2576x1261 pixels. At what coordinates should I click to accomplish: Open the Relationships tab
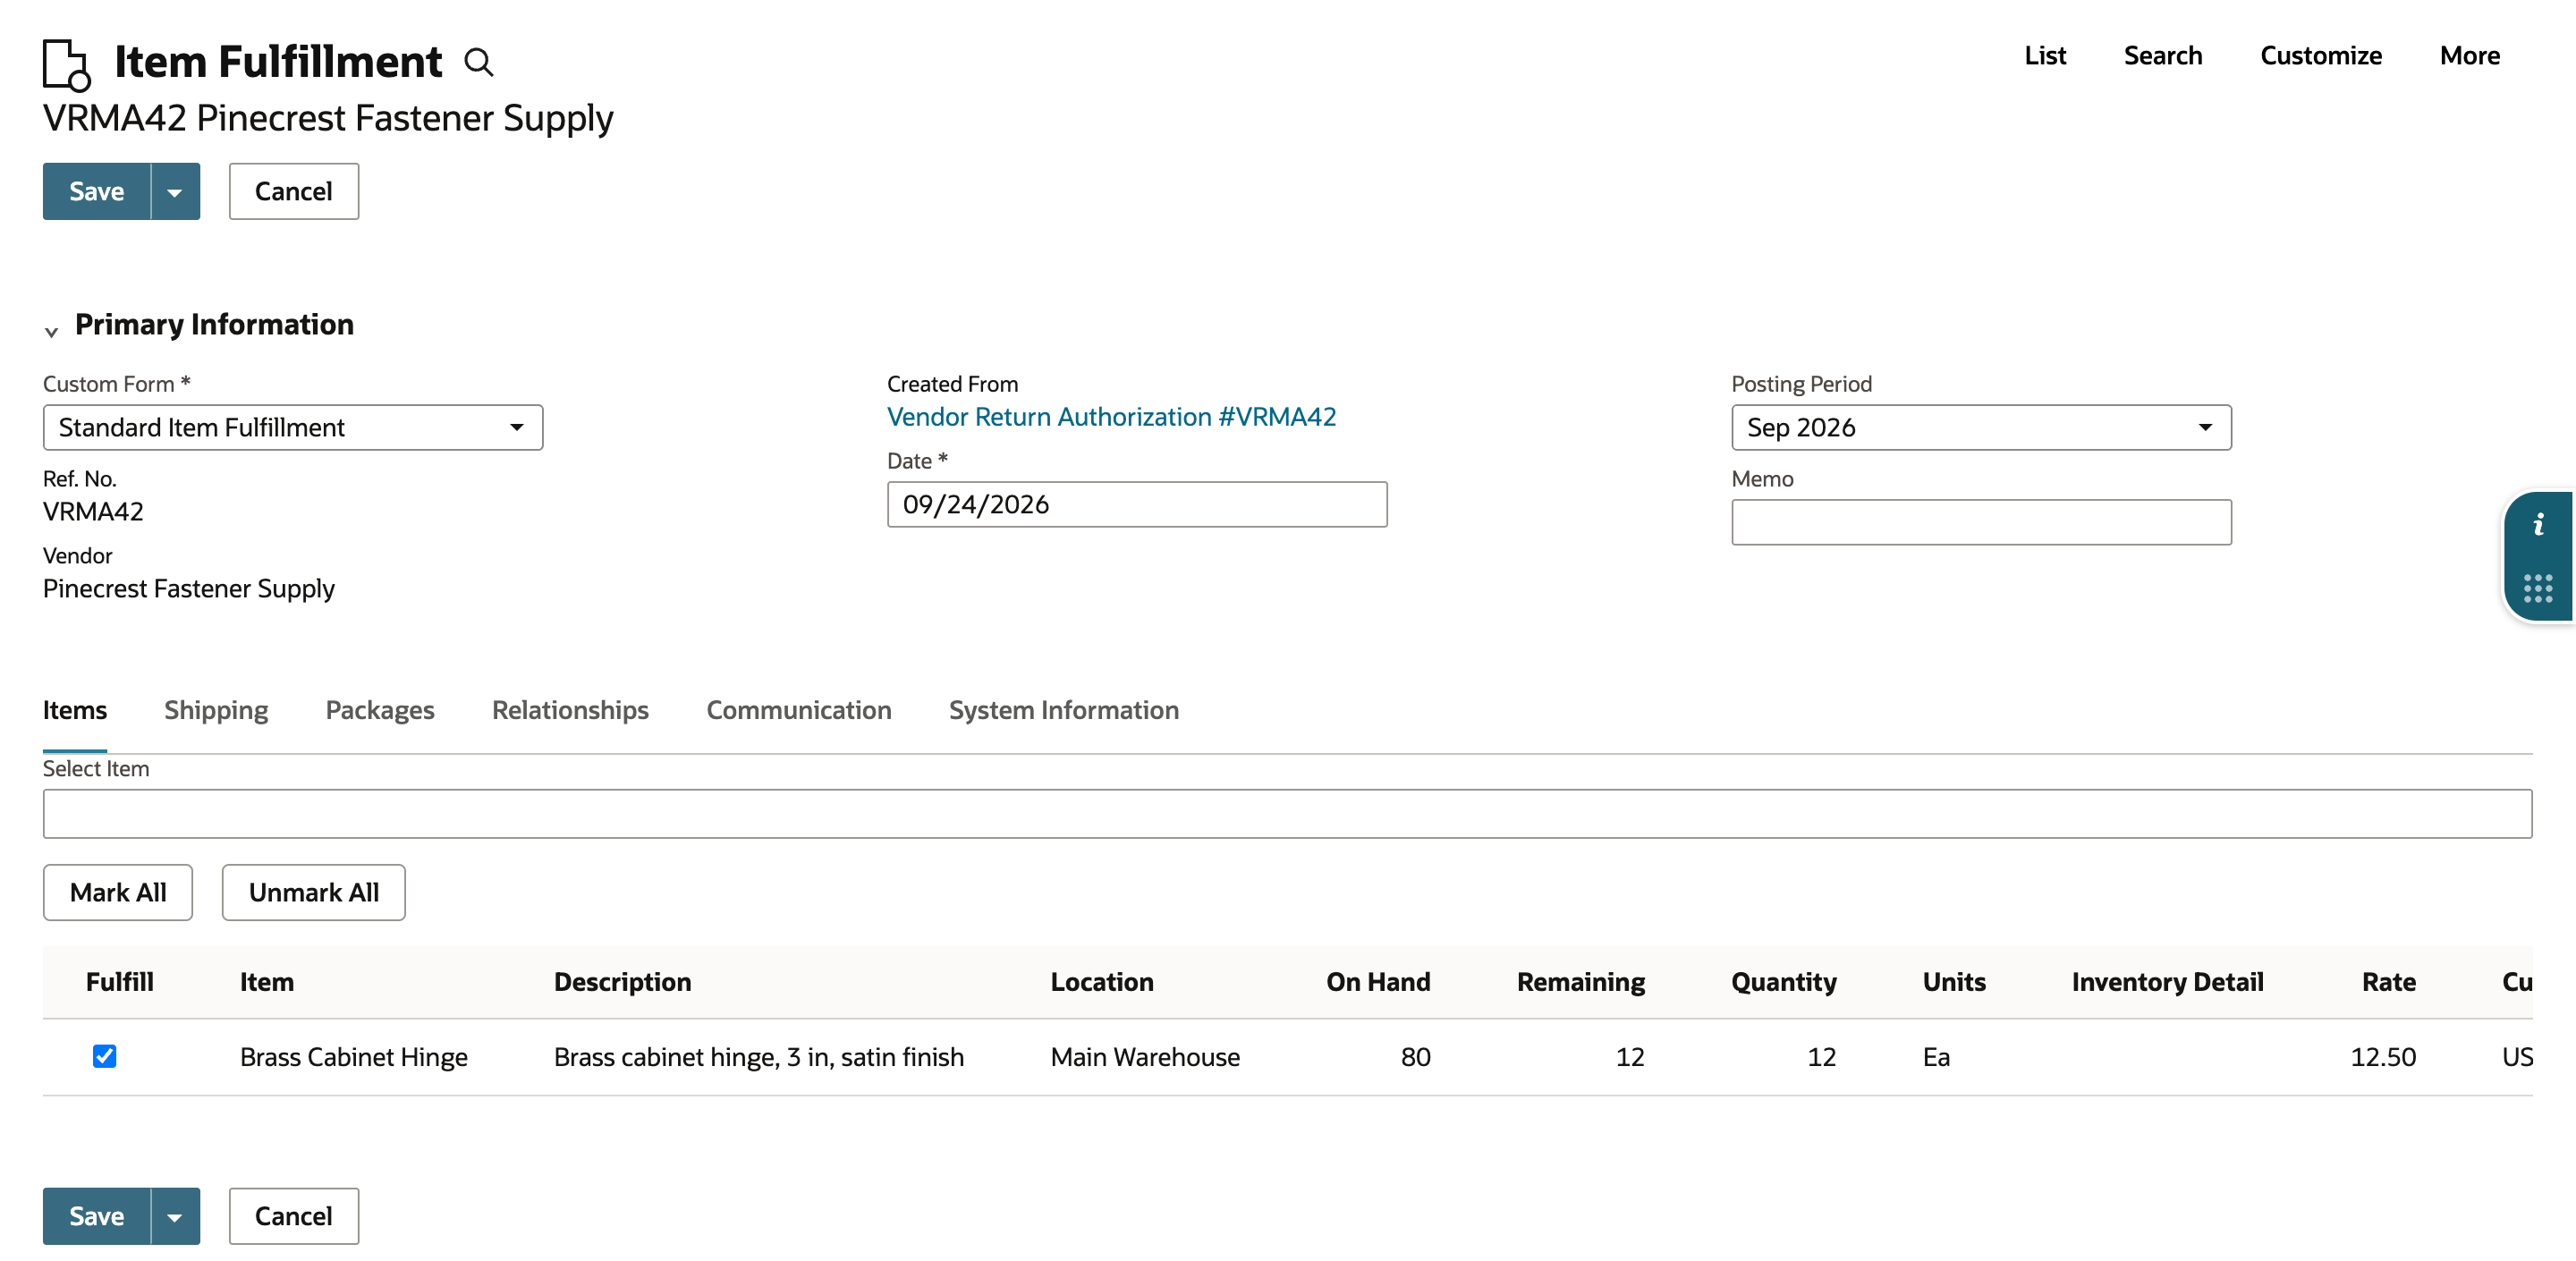[570, 710]
